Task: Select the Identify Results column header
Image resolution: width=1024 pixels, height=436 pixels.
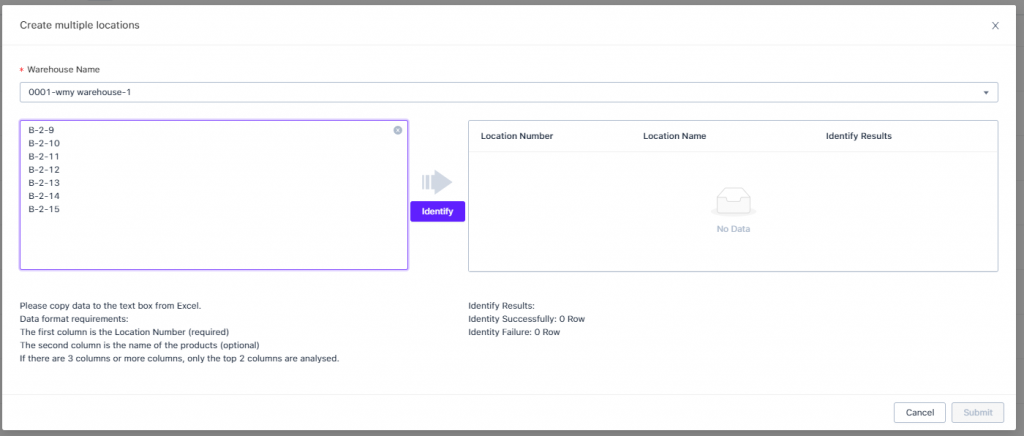Action: pos(859,136)
